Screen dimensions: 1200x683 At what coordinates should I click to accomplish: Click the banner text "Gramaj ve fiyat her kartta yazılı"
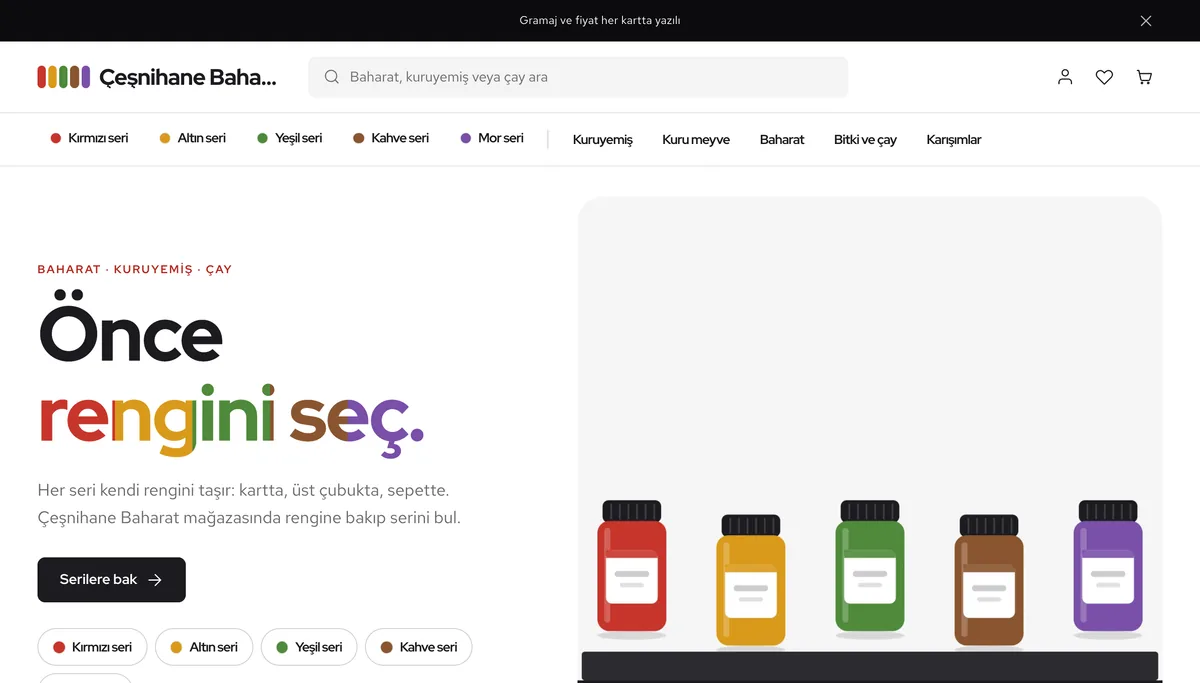(x=600, y=21)
